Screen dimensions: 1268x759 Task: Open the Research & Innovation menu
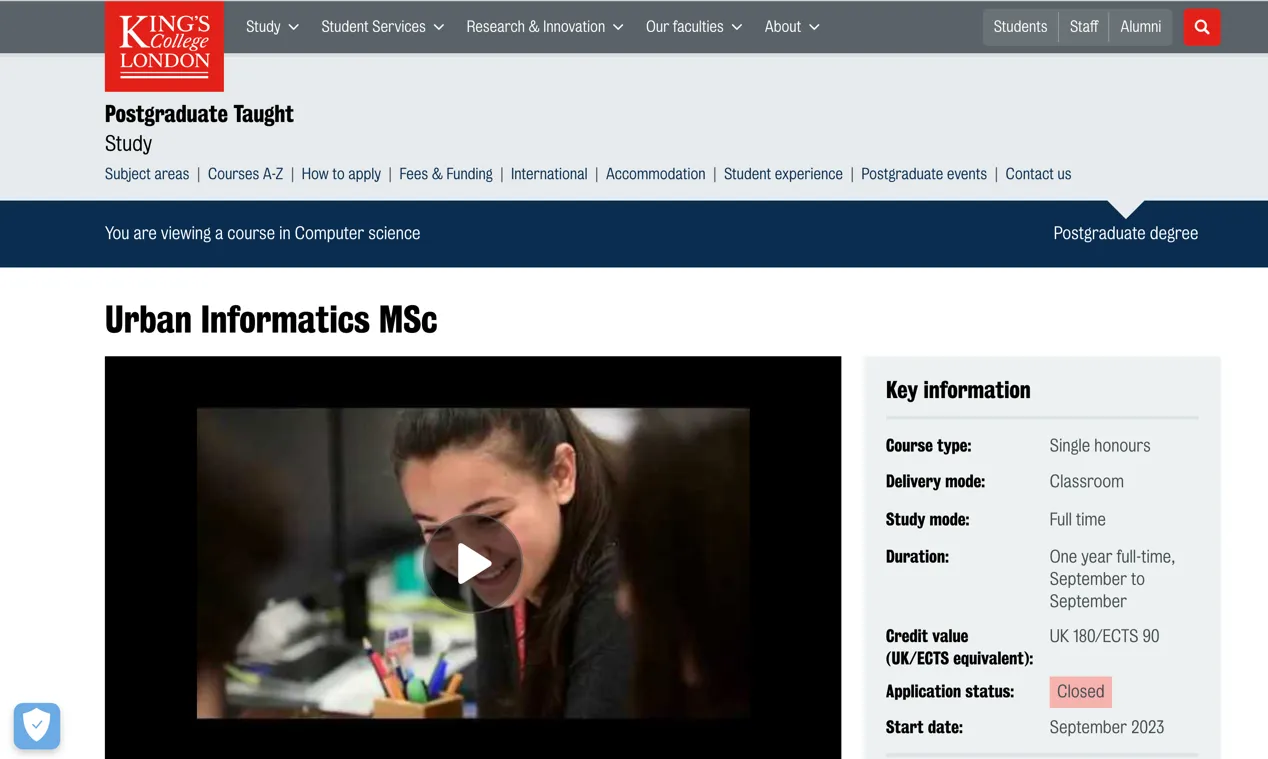[x=544, y=27]
